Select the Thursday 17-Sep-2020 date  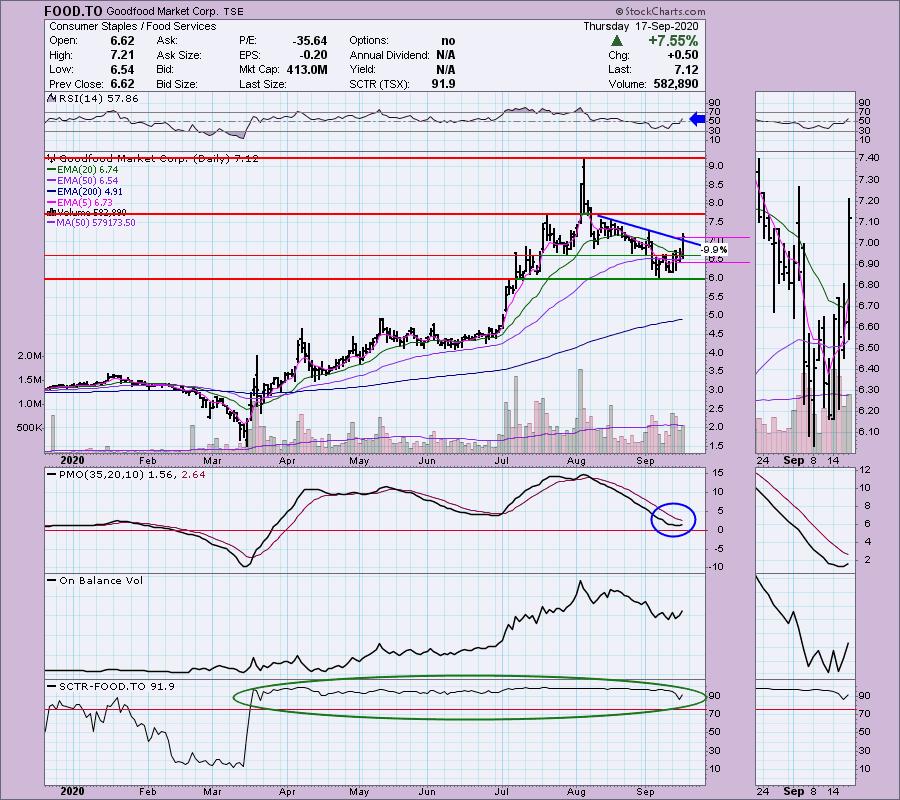(641, 26)
